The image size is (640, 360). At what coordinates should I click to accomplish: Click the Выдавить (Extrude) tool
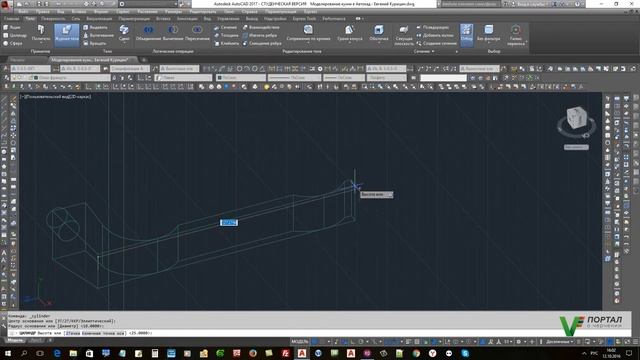(95, 28)
